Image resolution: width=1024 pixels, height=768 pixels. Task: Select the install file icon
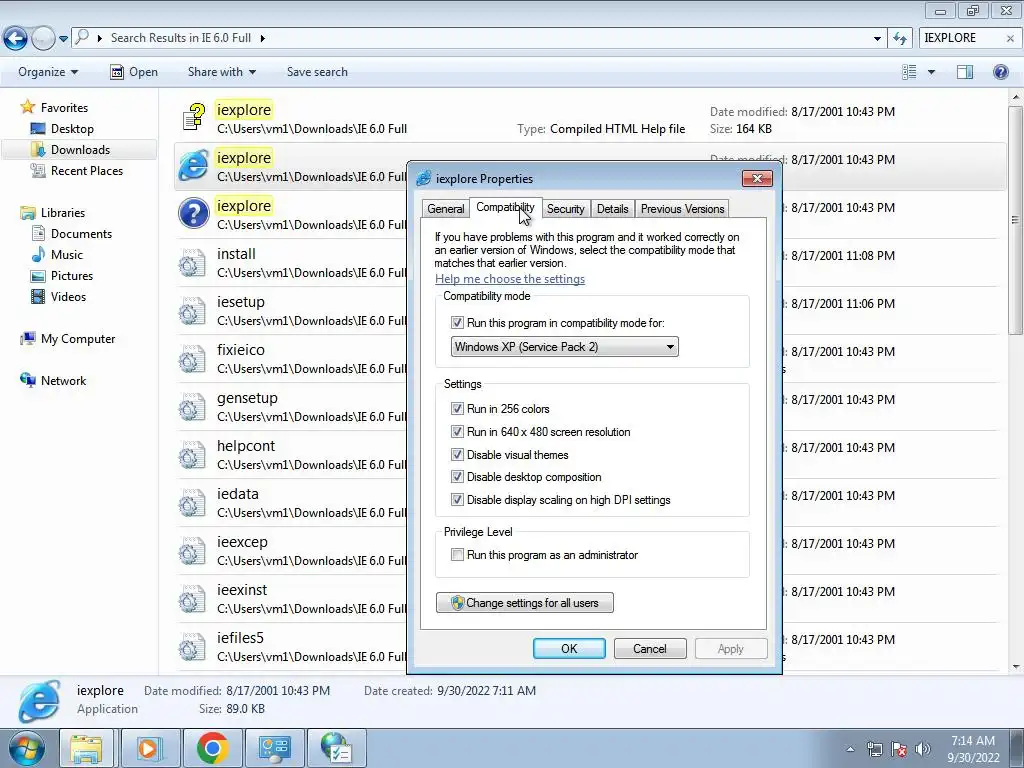[192, 263]
